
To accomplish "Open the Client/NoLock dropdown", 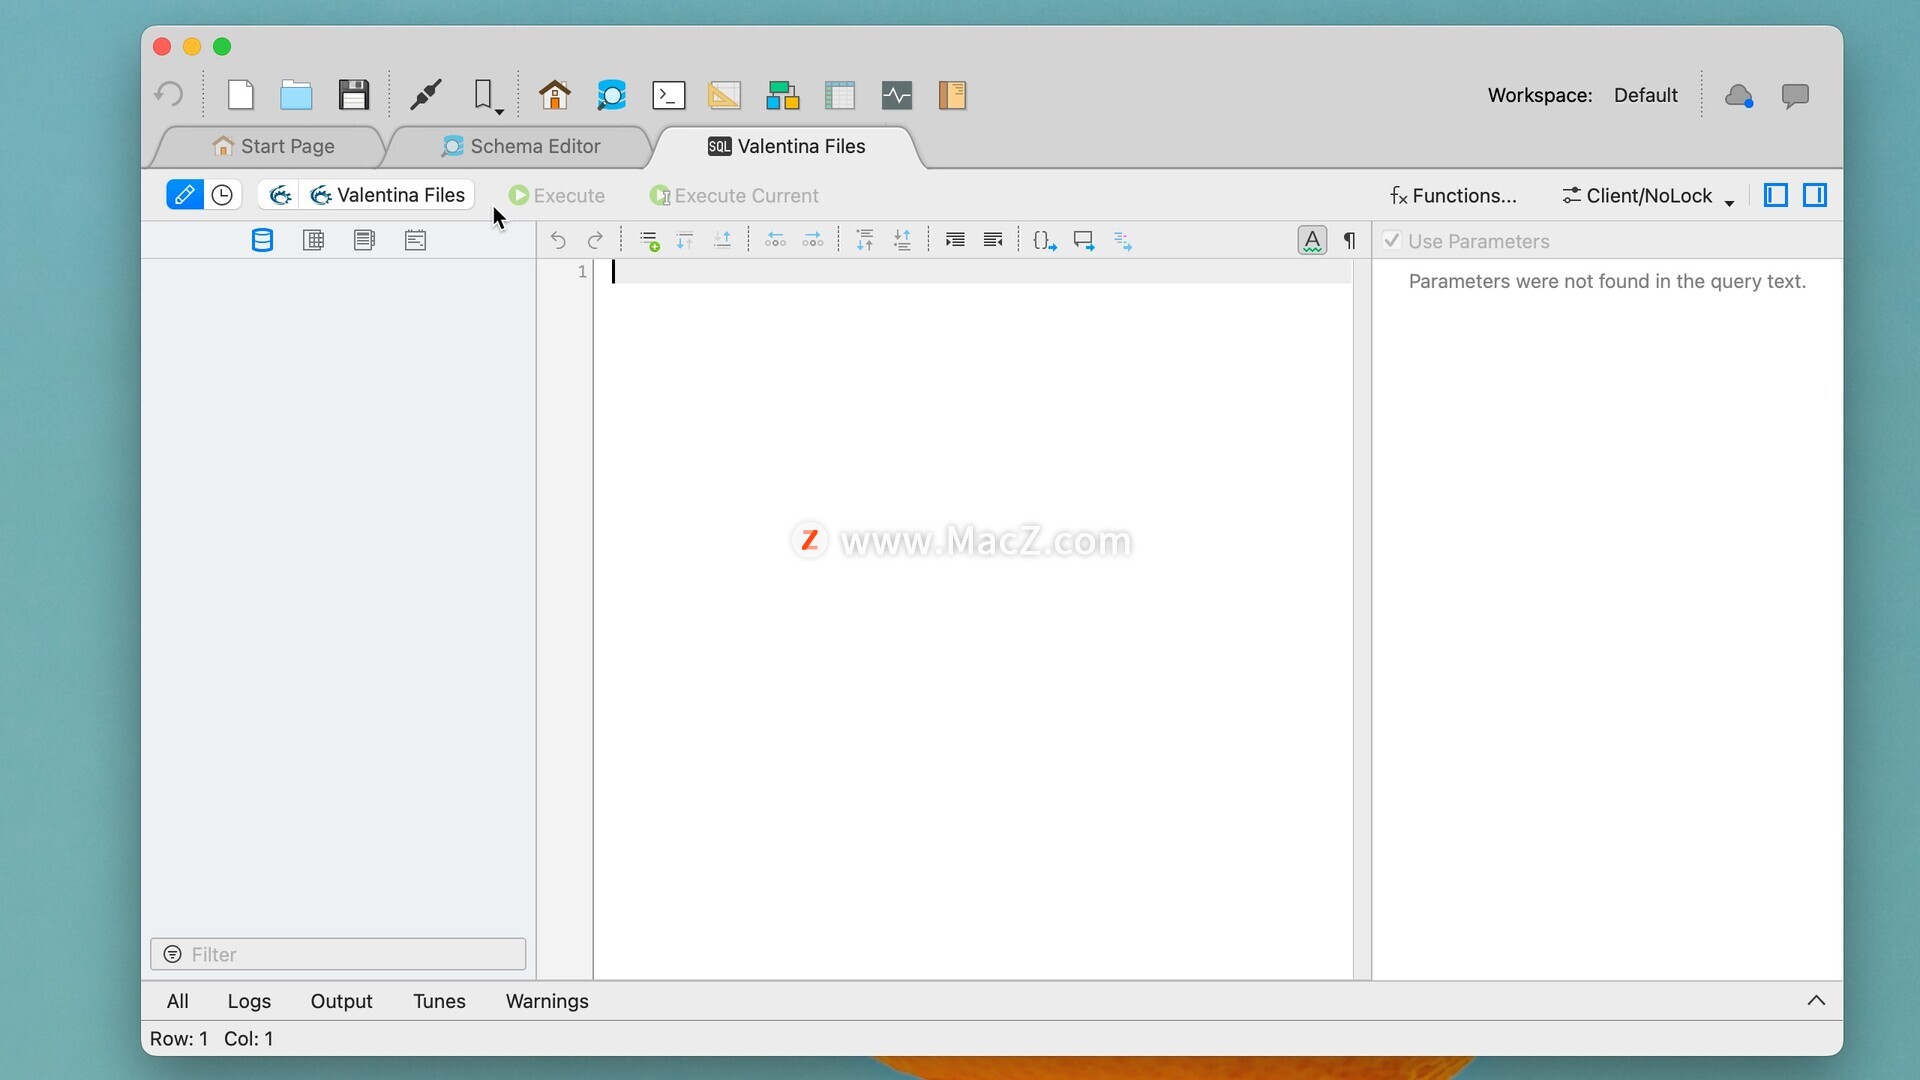I will coord(1648,196).
